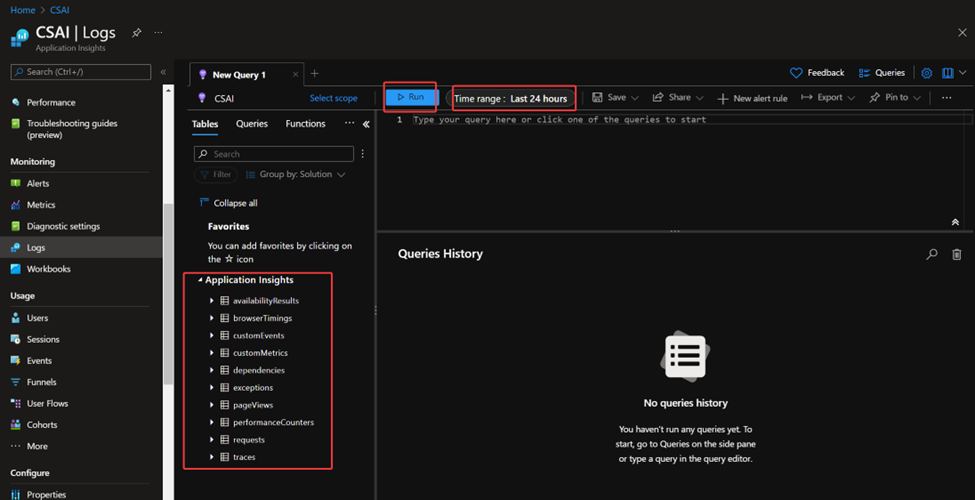
Task: Collapse the side pane with double chevron
Action: coord(366,124)
